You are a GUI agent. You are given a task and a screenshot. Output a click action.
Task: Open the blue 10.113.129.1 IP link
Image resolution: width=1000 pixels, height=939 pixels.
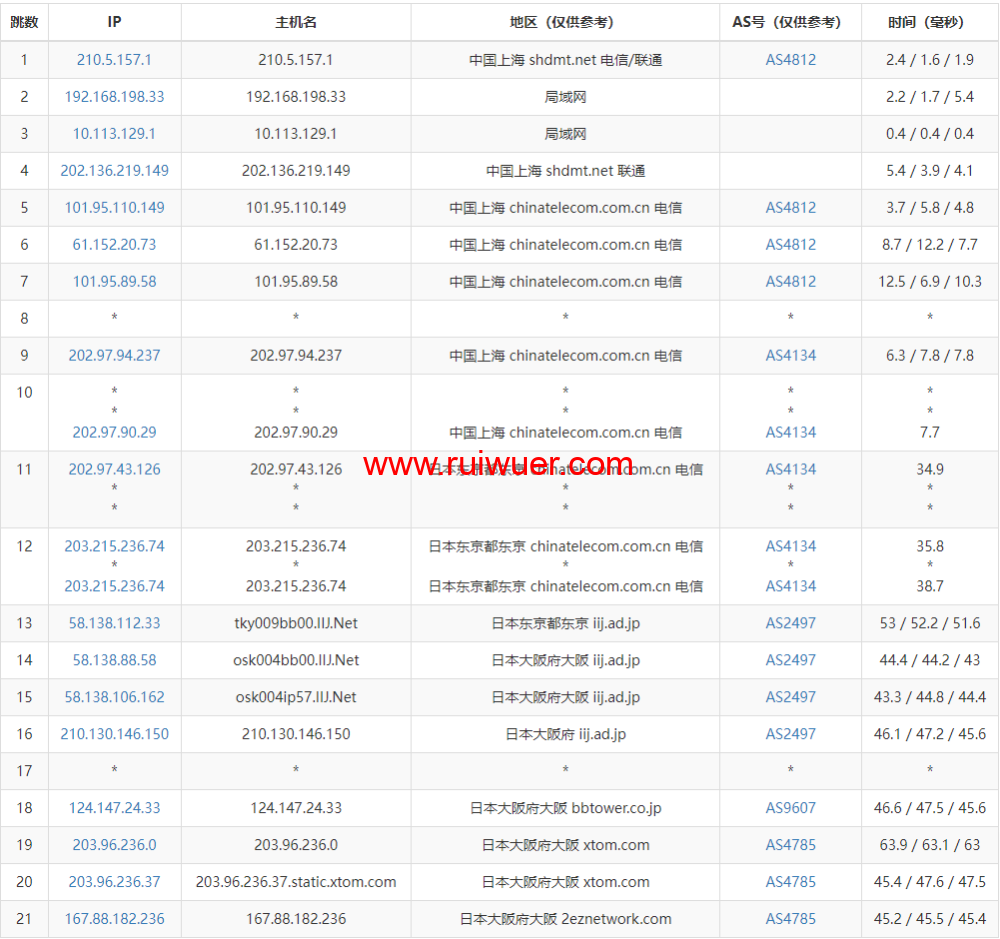pos(114,134)
